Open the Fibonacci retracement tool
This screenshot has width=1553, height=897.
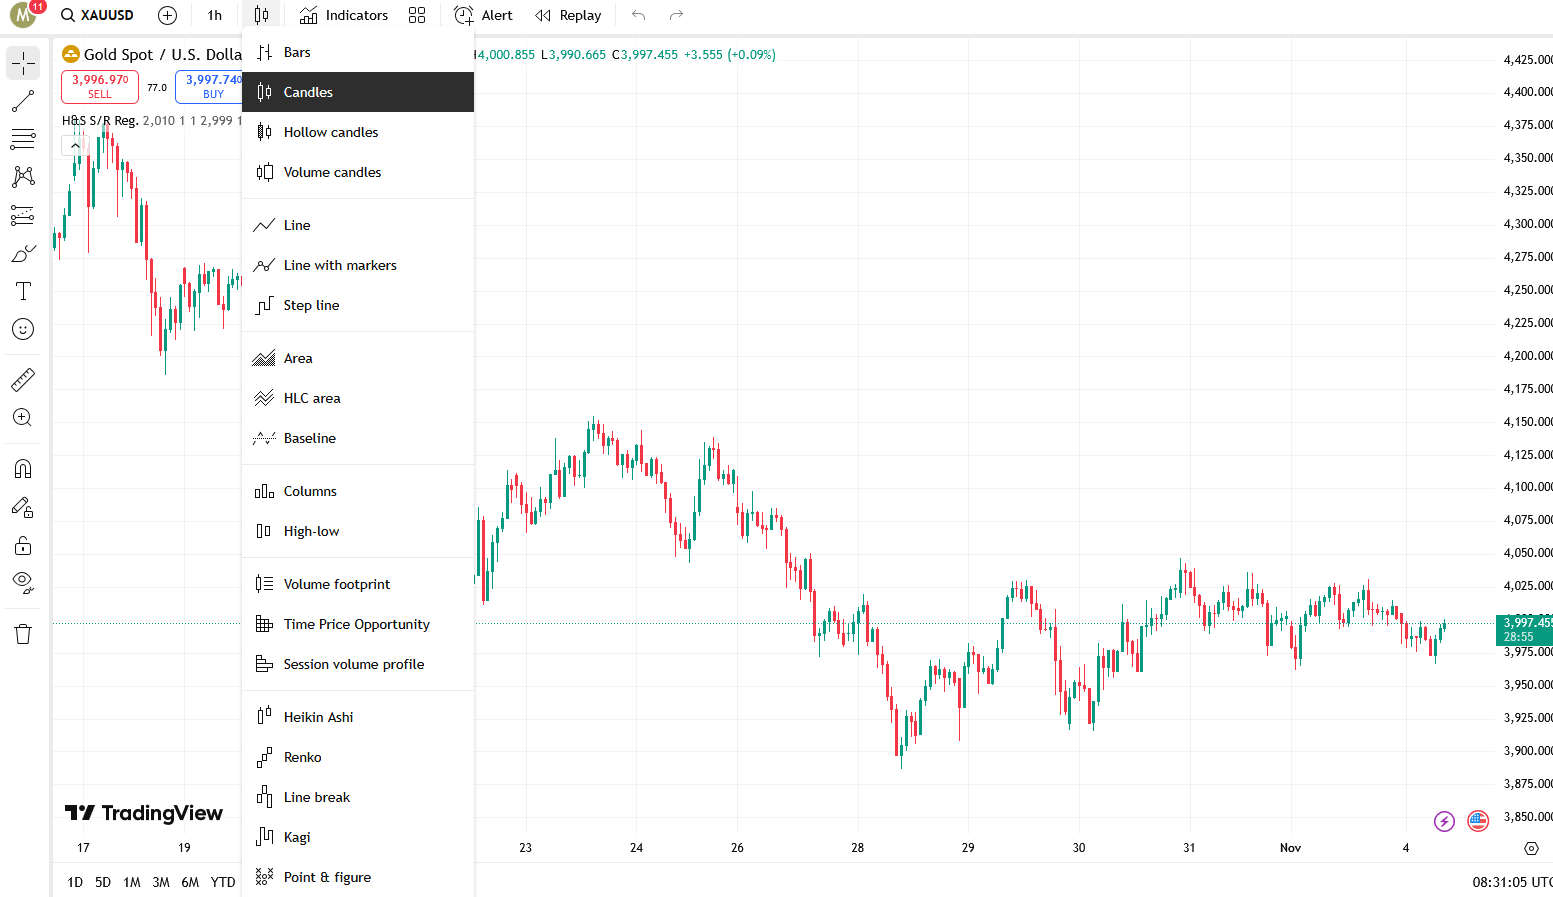click(x=23, y=139)
